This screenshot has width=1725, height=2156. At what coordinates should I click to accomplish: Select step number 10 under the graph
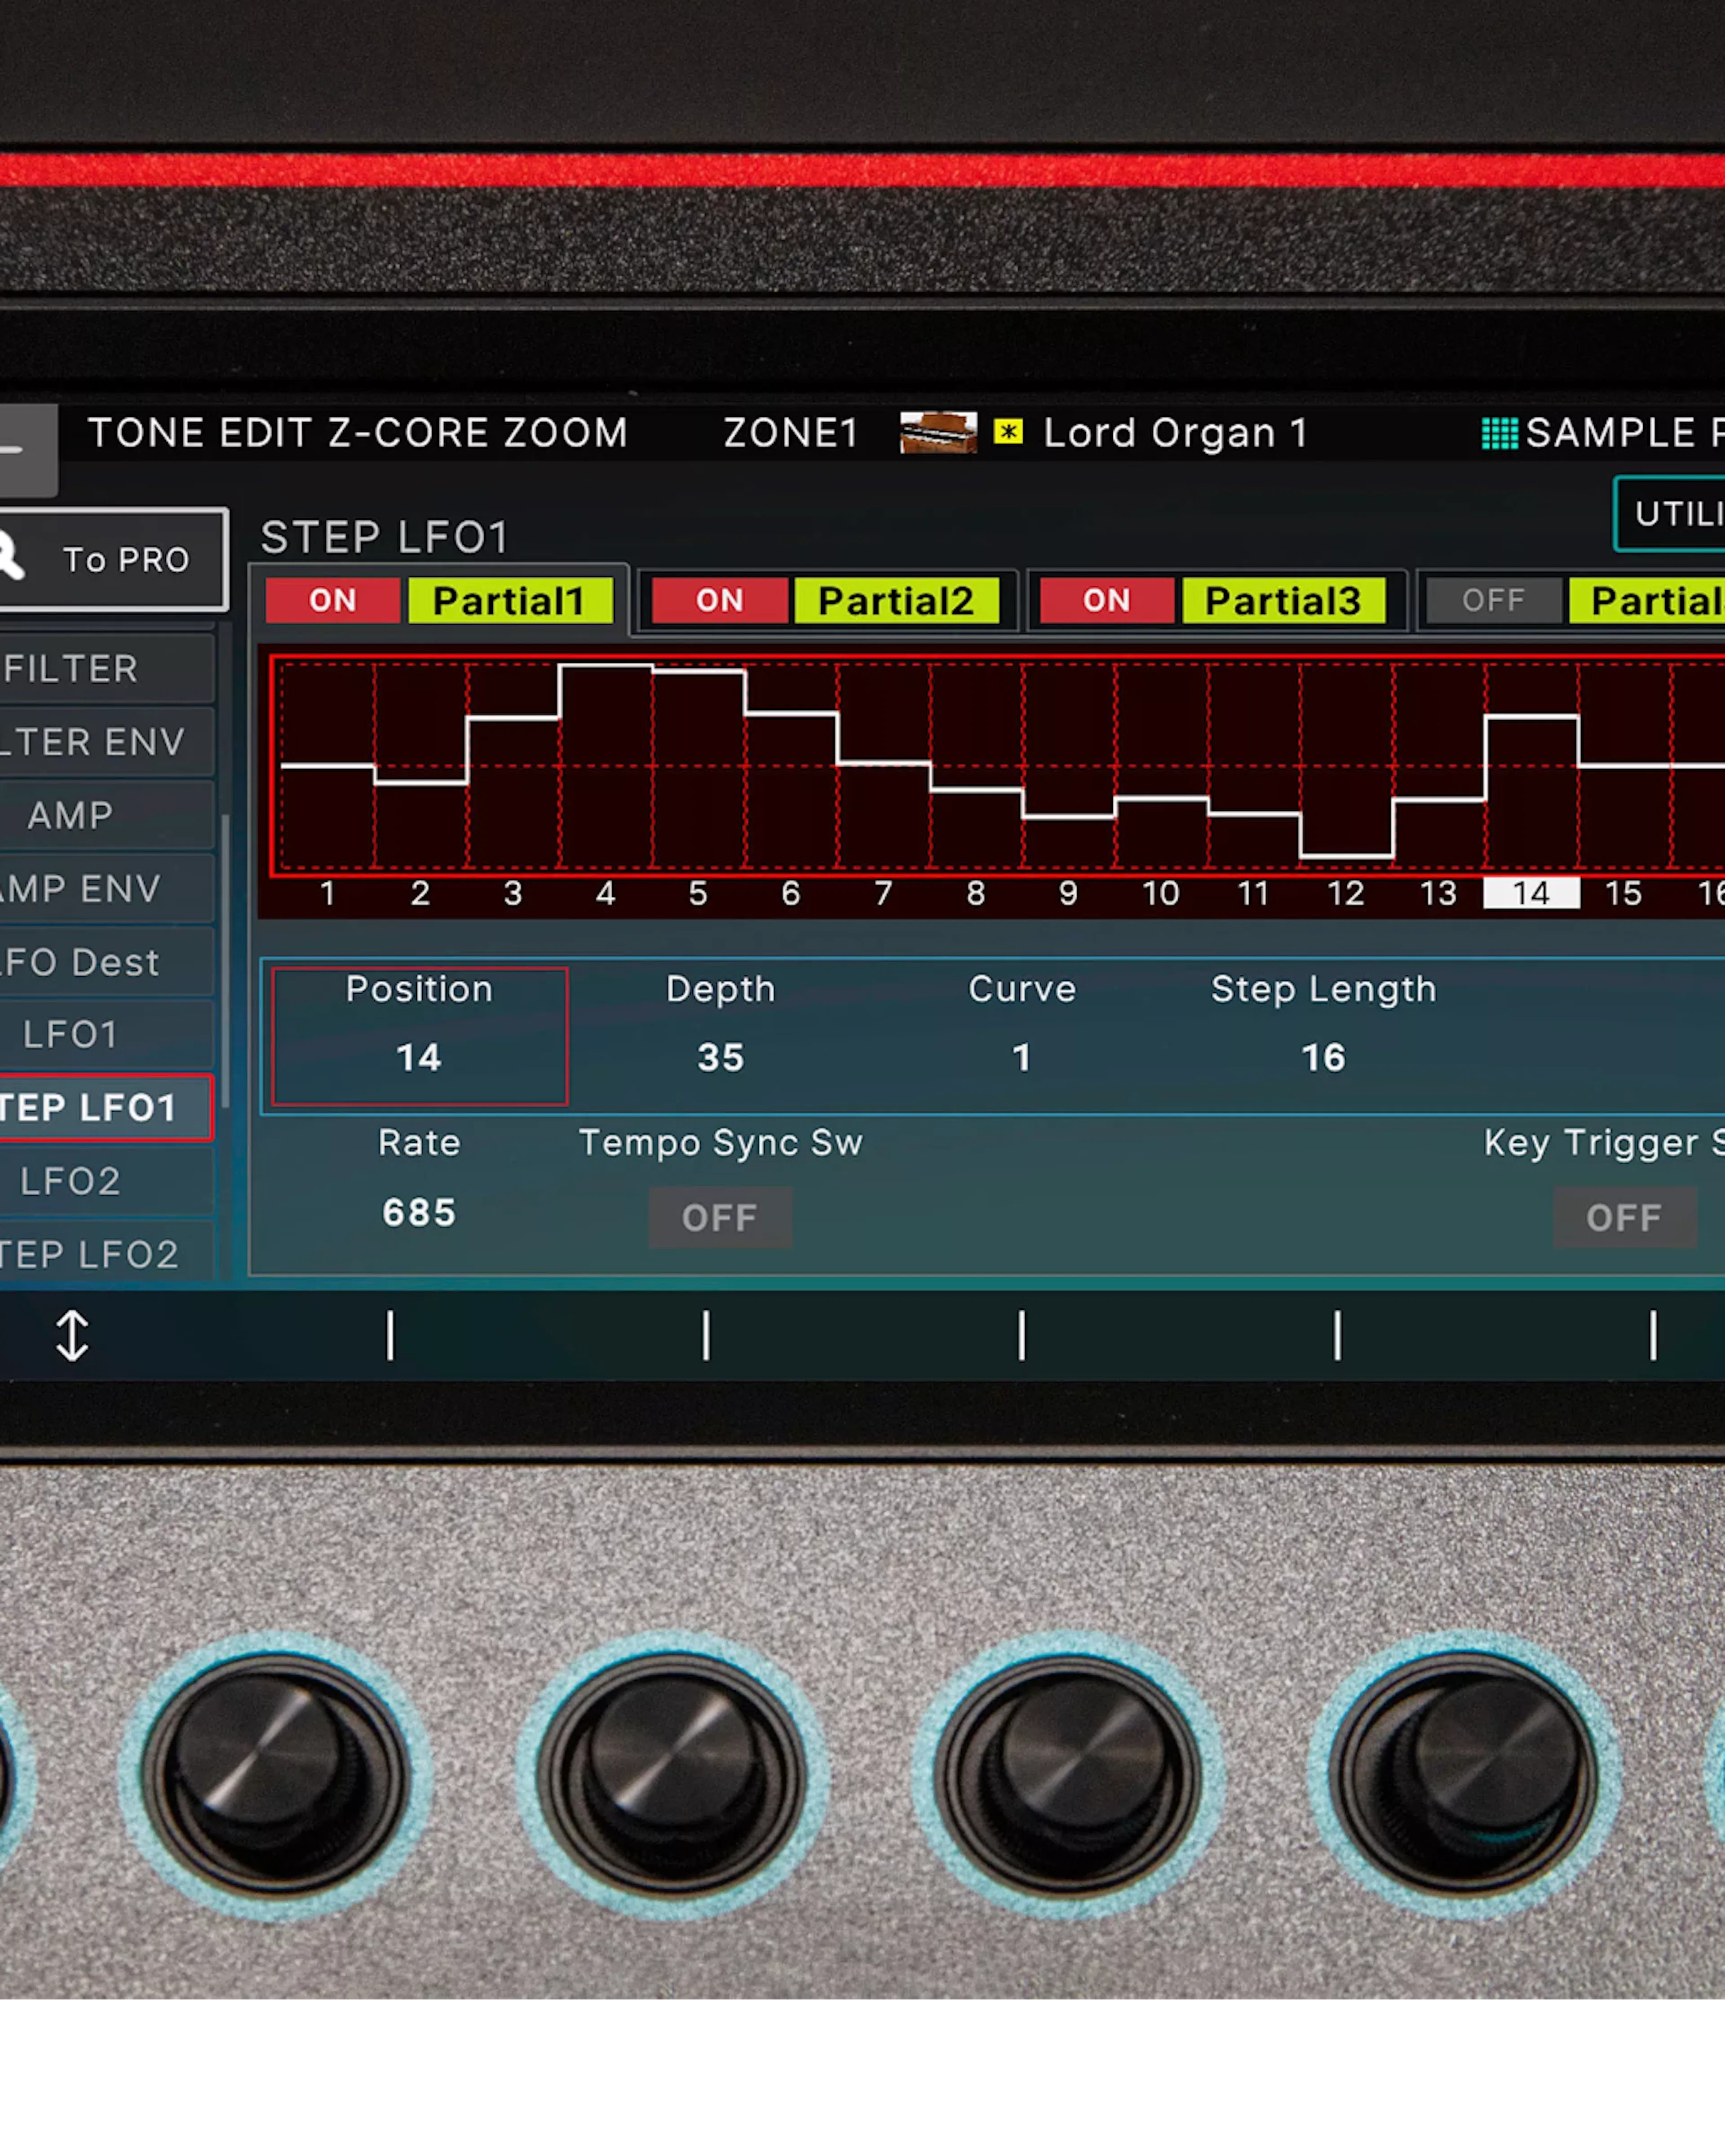[1161, 893]
